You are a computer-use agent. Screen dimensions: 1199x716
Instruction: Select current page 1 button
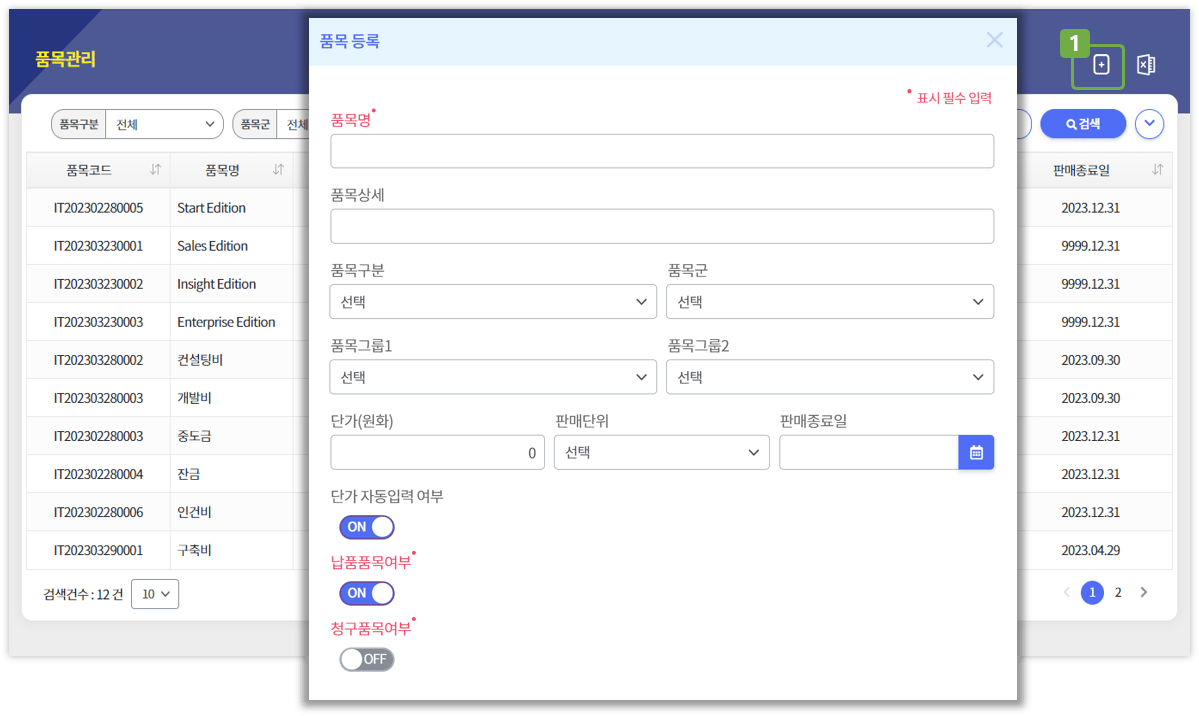pyautogui.click(x=1092, y=592)
